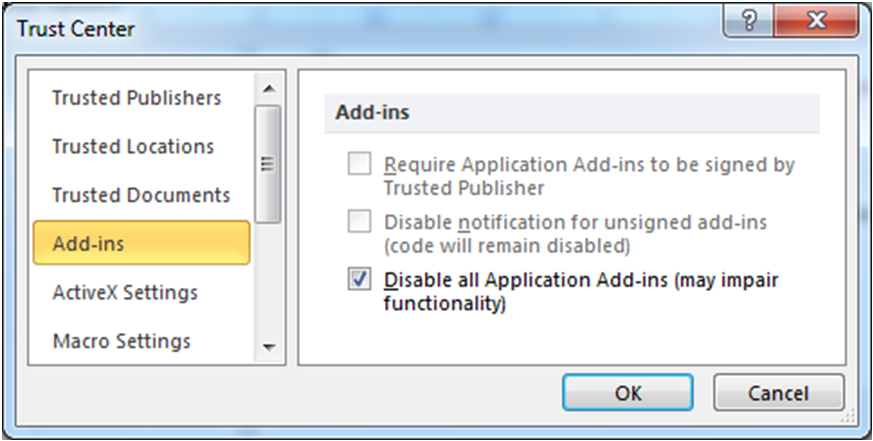The height and width of the screenshot is (441, 873).
Task: Open the Trusted Publishers category
Action: point(136,98)
